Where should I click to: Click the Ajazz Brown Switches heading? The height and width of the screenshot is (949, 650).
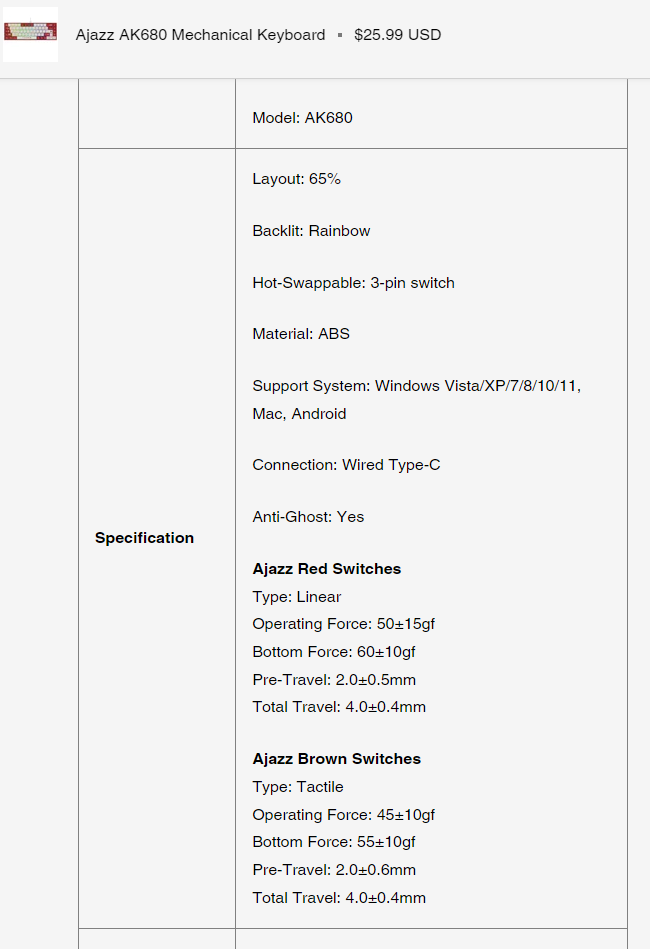336,759
